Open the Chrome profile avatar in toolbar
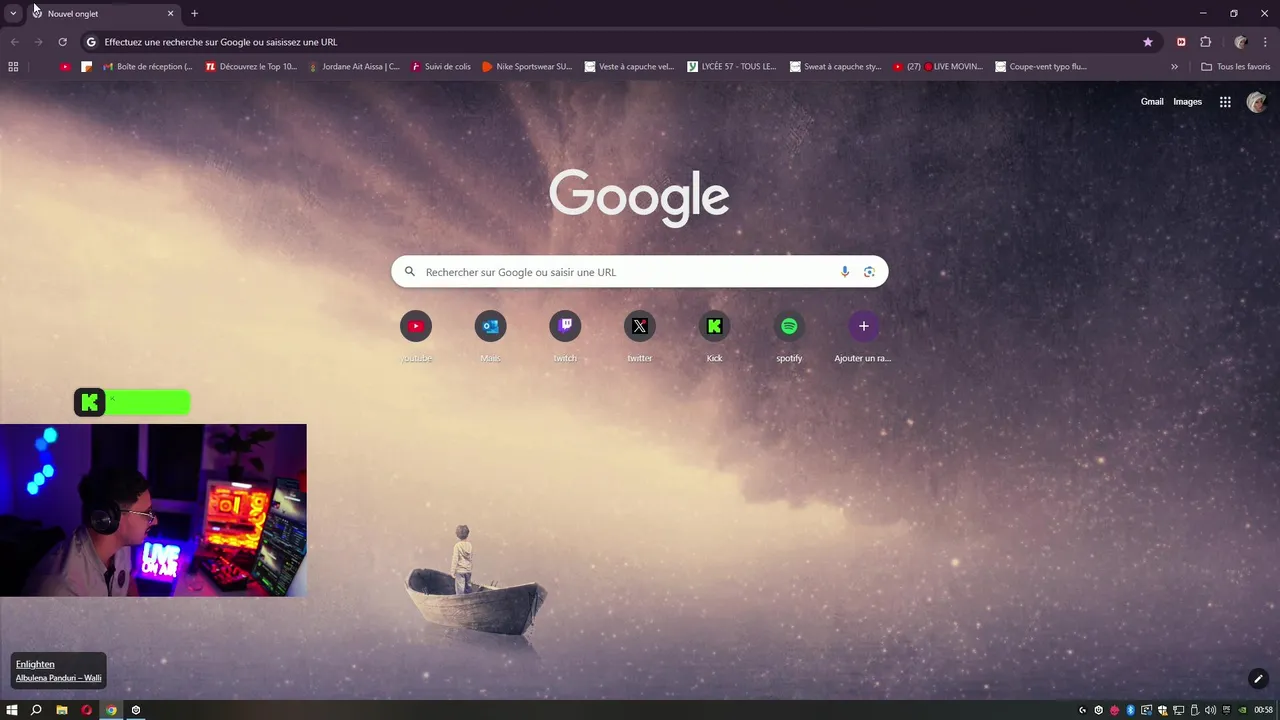This screenshot has height=720, width=1280. (x=1241, y=42)
